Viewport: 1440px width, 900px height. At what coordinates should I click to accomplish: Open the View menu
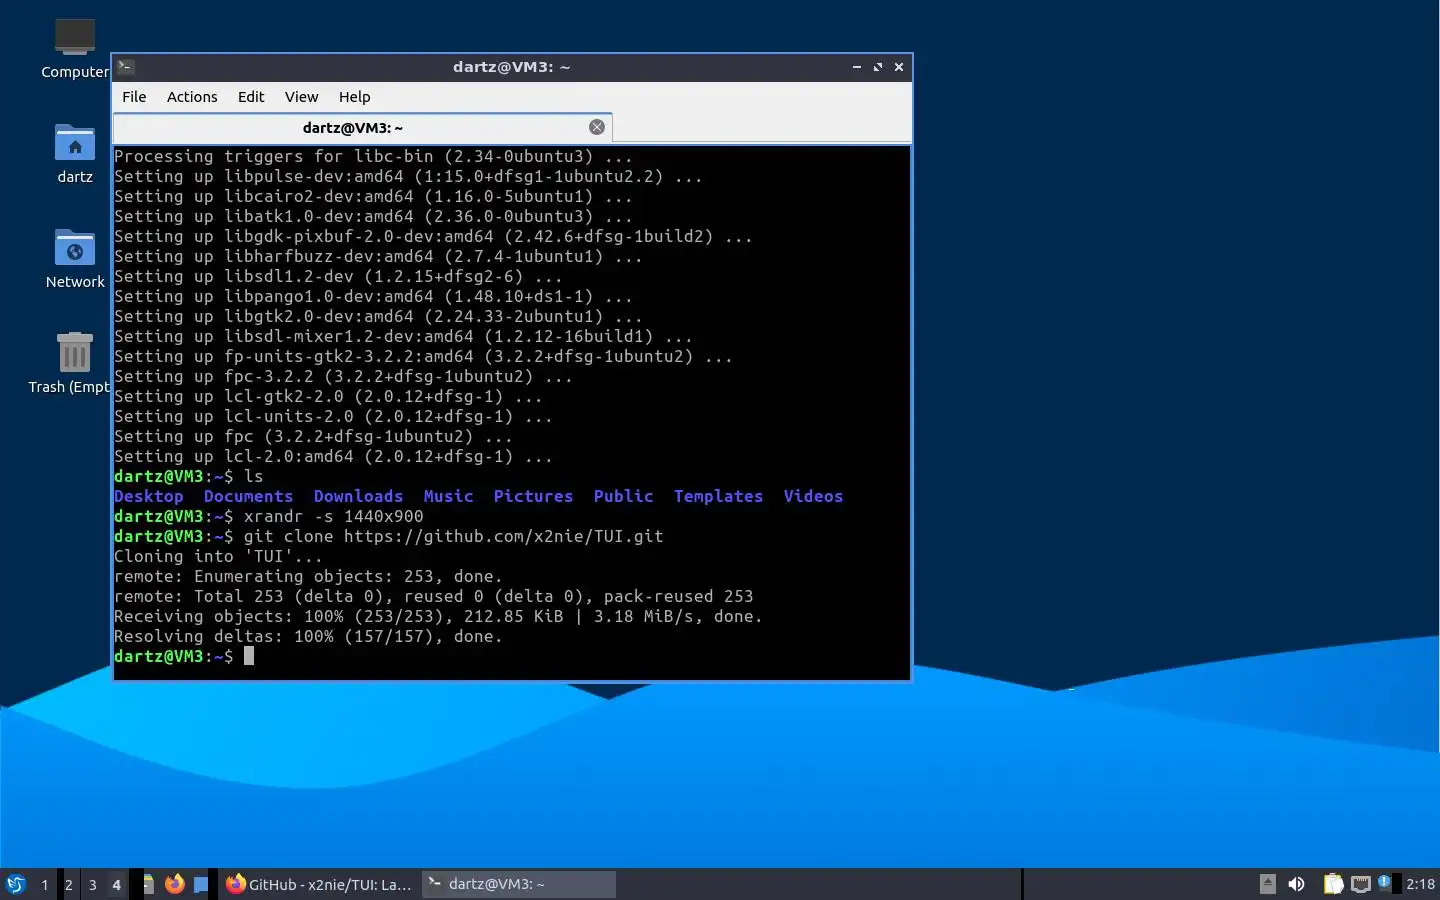coord(301,97)
